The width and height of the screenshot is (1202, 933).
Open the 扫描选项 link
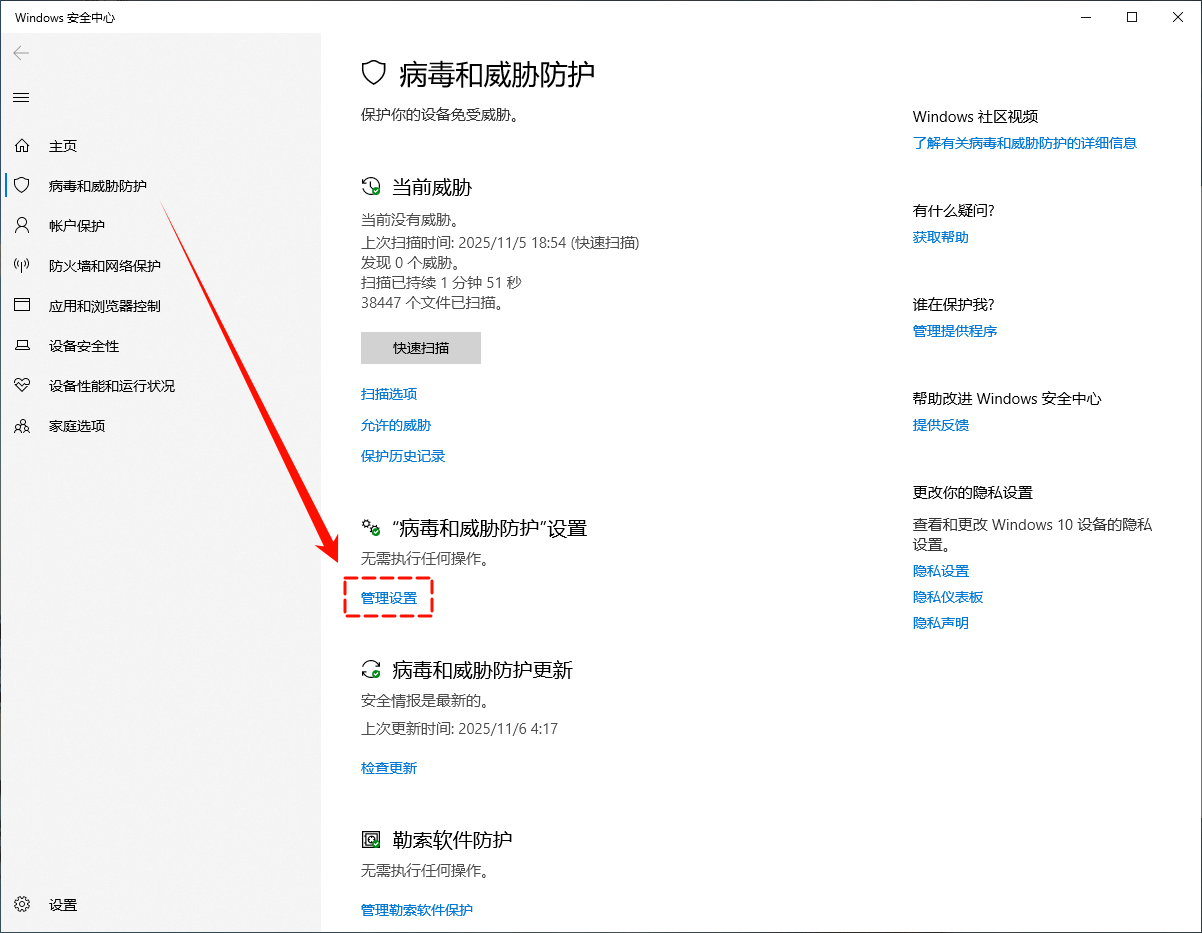click(x=389, y=394)
